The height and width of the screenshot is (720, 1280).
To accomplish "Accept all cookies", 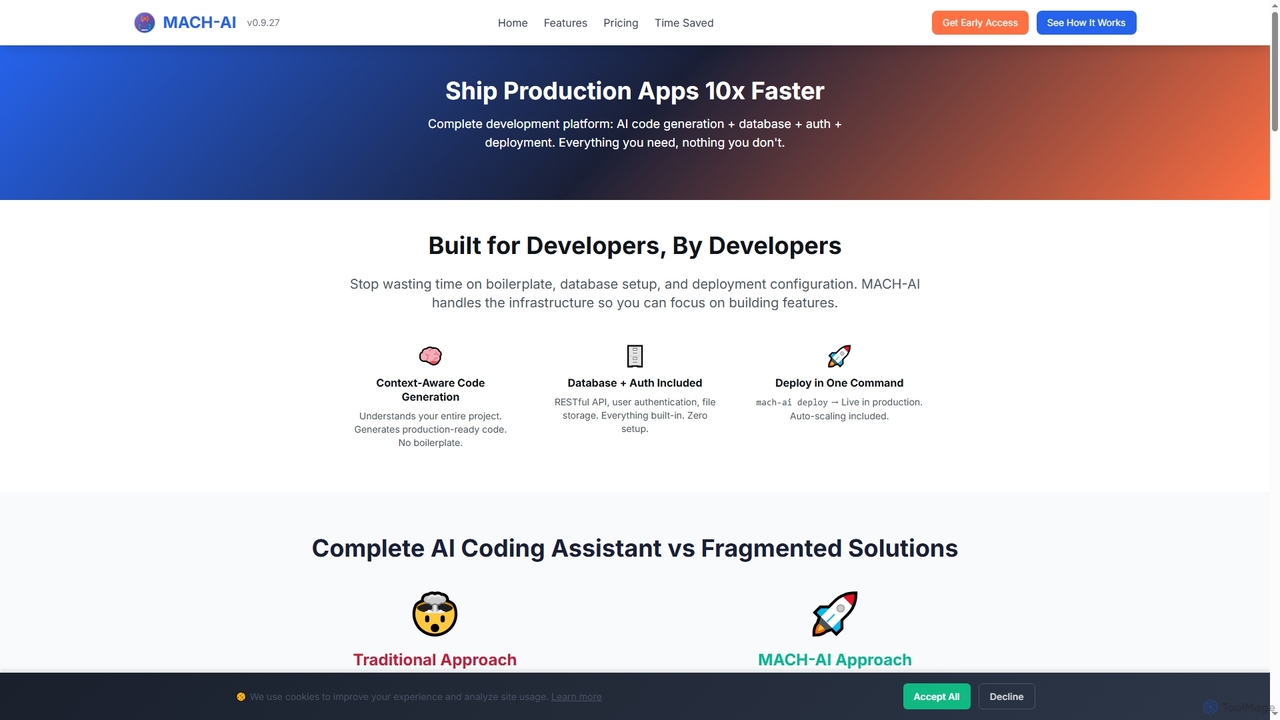I will [936, 697].
